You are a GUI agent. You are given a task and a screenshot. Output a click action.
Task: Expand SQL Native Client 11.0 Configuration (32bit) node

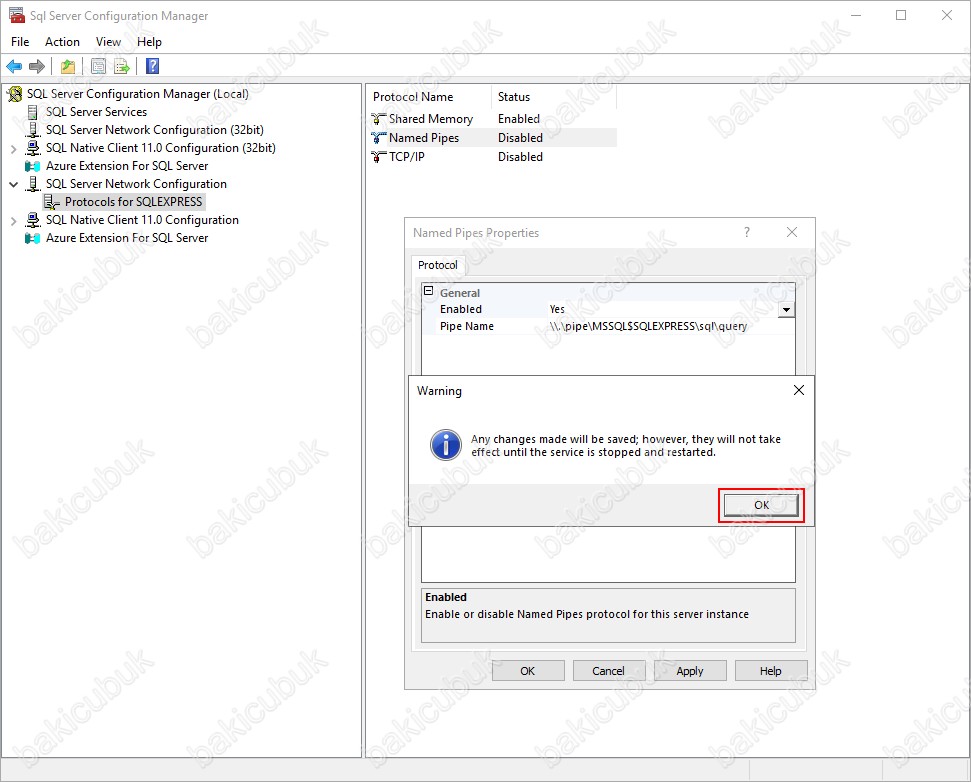14,149
